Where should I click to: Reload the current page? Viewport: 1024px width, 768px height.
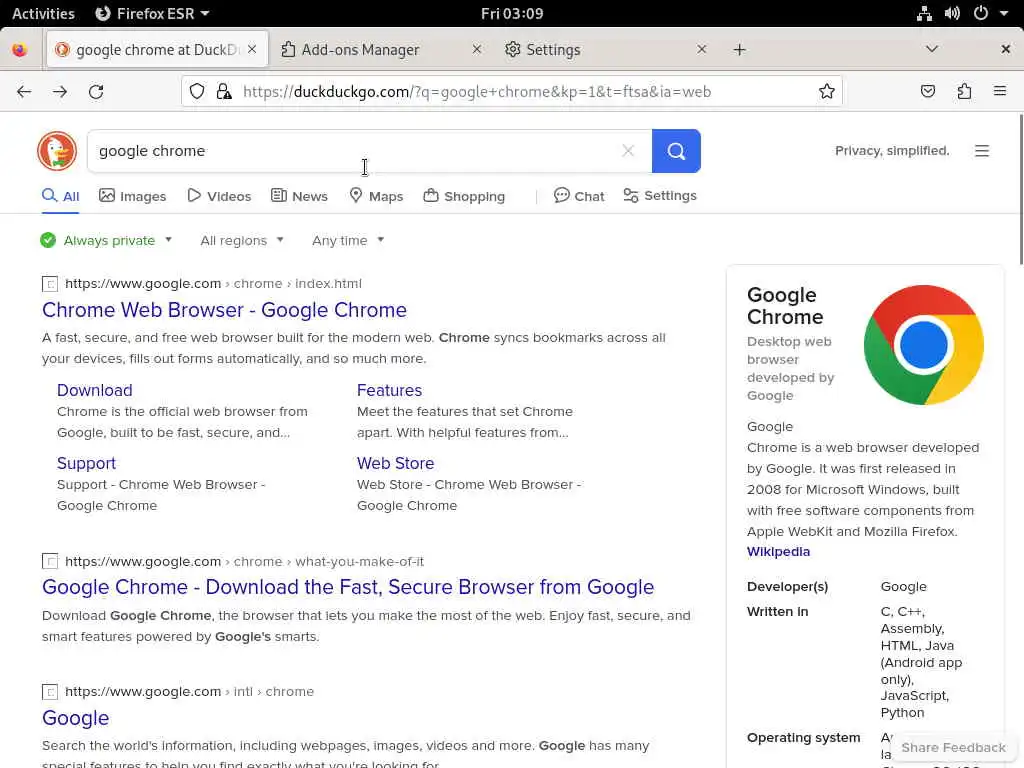[x=96, y=91]
